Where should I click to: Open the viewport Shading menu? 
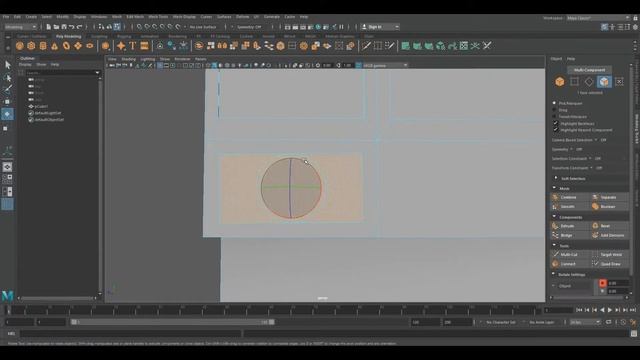coord(129,59)
